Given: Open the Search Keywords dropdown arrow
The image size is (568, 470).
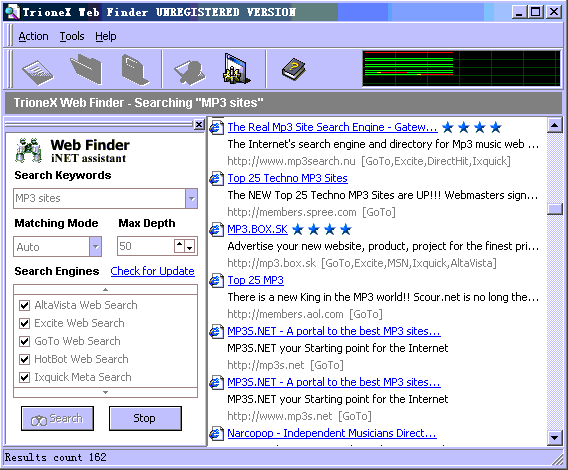Looking at the screenshot, I should click(x=191, y=199).
